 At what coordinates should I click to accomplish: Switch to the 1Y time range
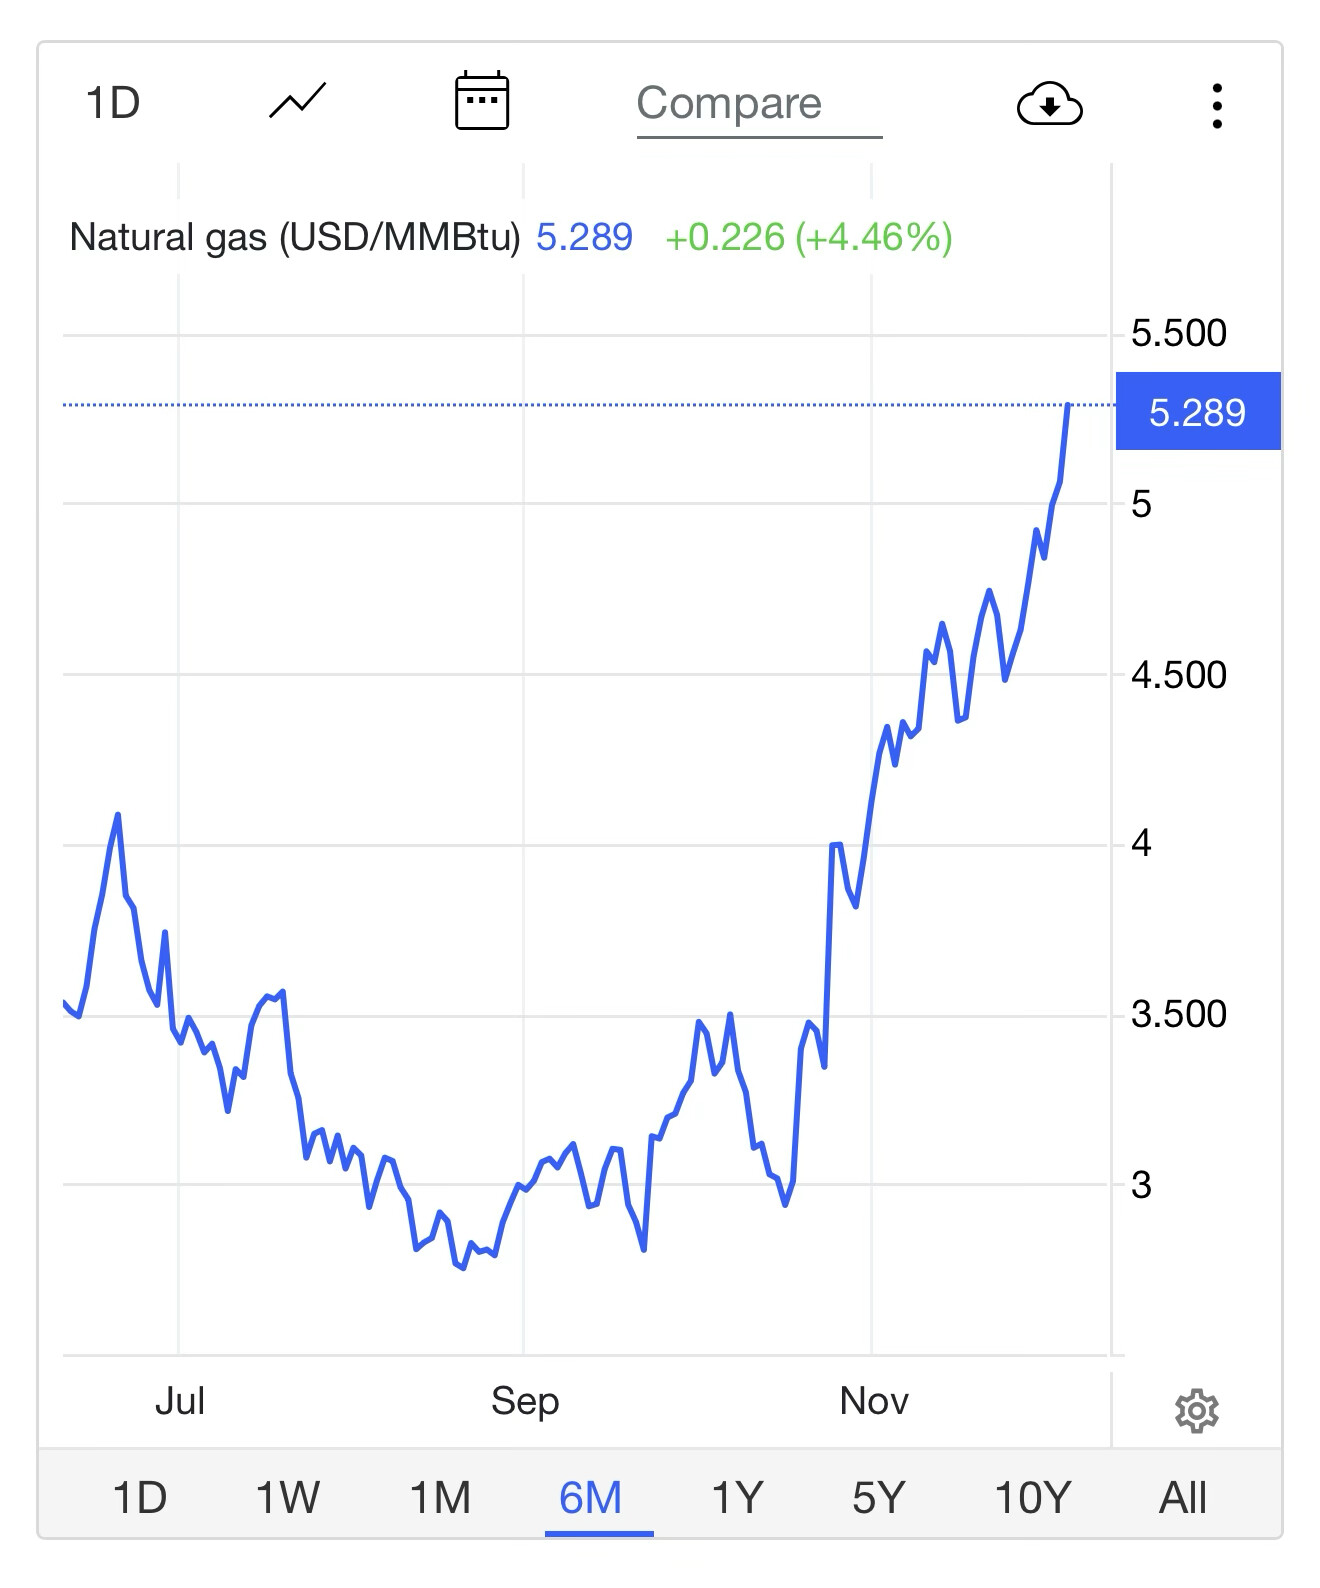click(x=737, y=1498)
